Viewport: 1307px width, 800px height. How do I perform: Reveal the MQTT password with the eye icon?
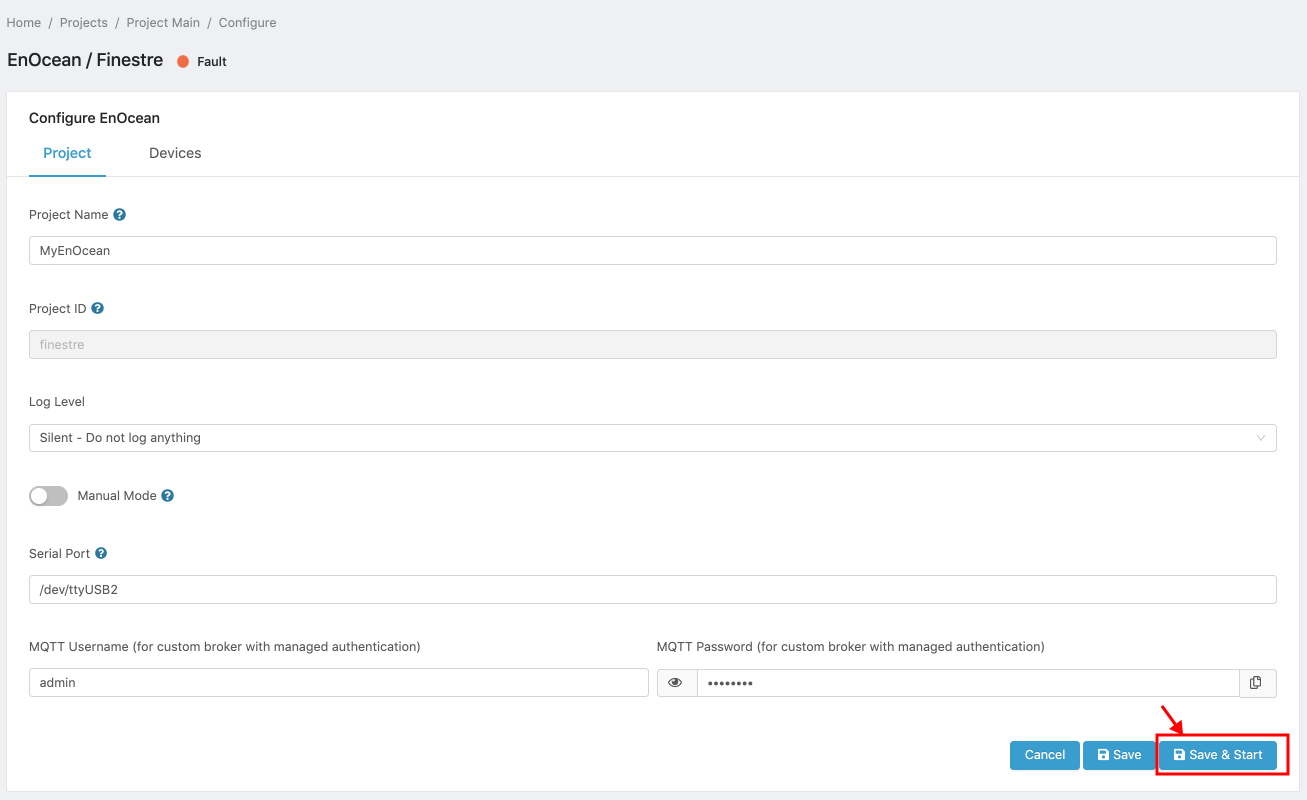click(676, 683)
